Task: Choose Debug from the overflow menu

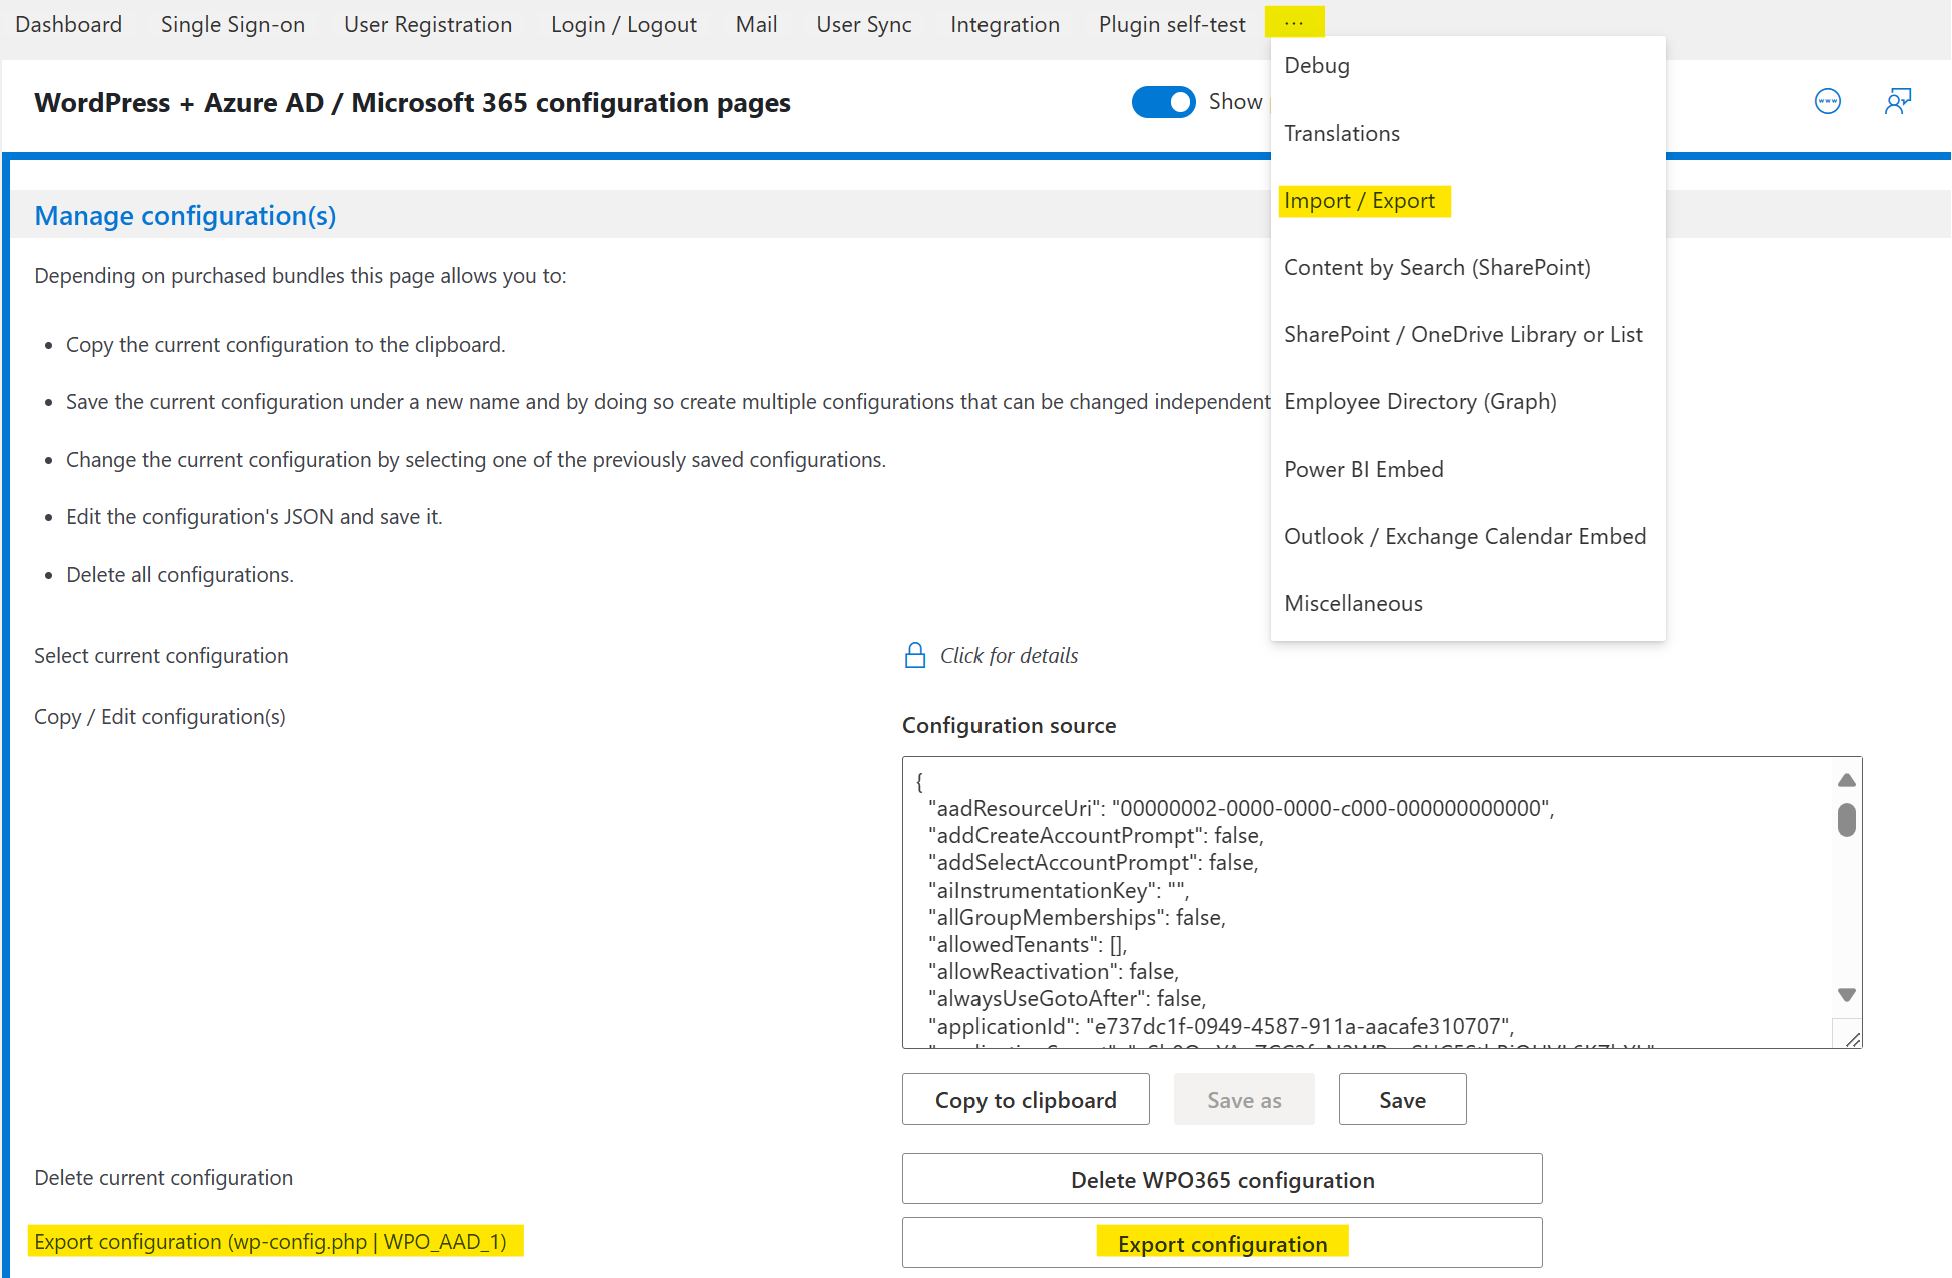Action: [1317, 65]
